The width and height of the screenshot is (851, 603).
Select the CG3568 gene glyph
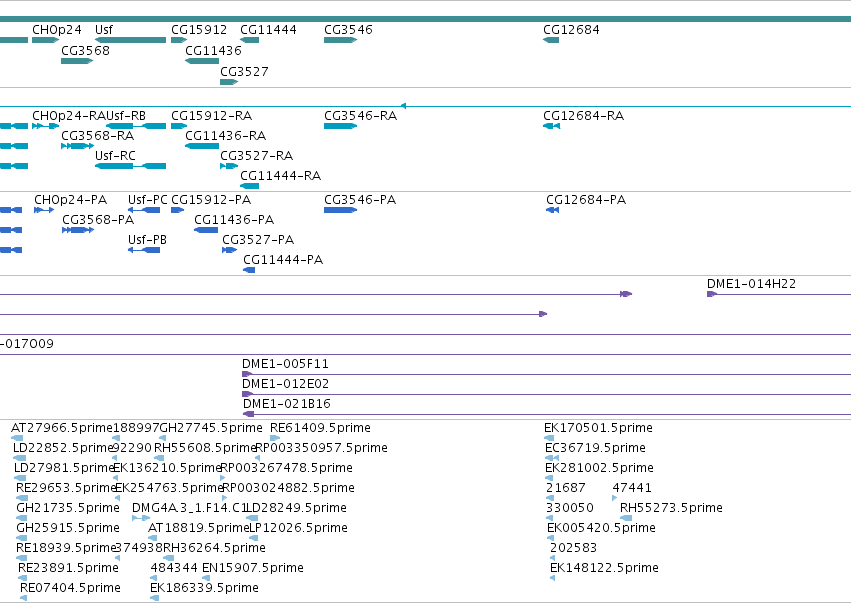click(x=77, y=61)
